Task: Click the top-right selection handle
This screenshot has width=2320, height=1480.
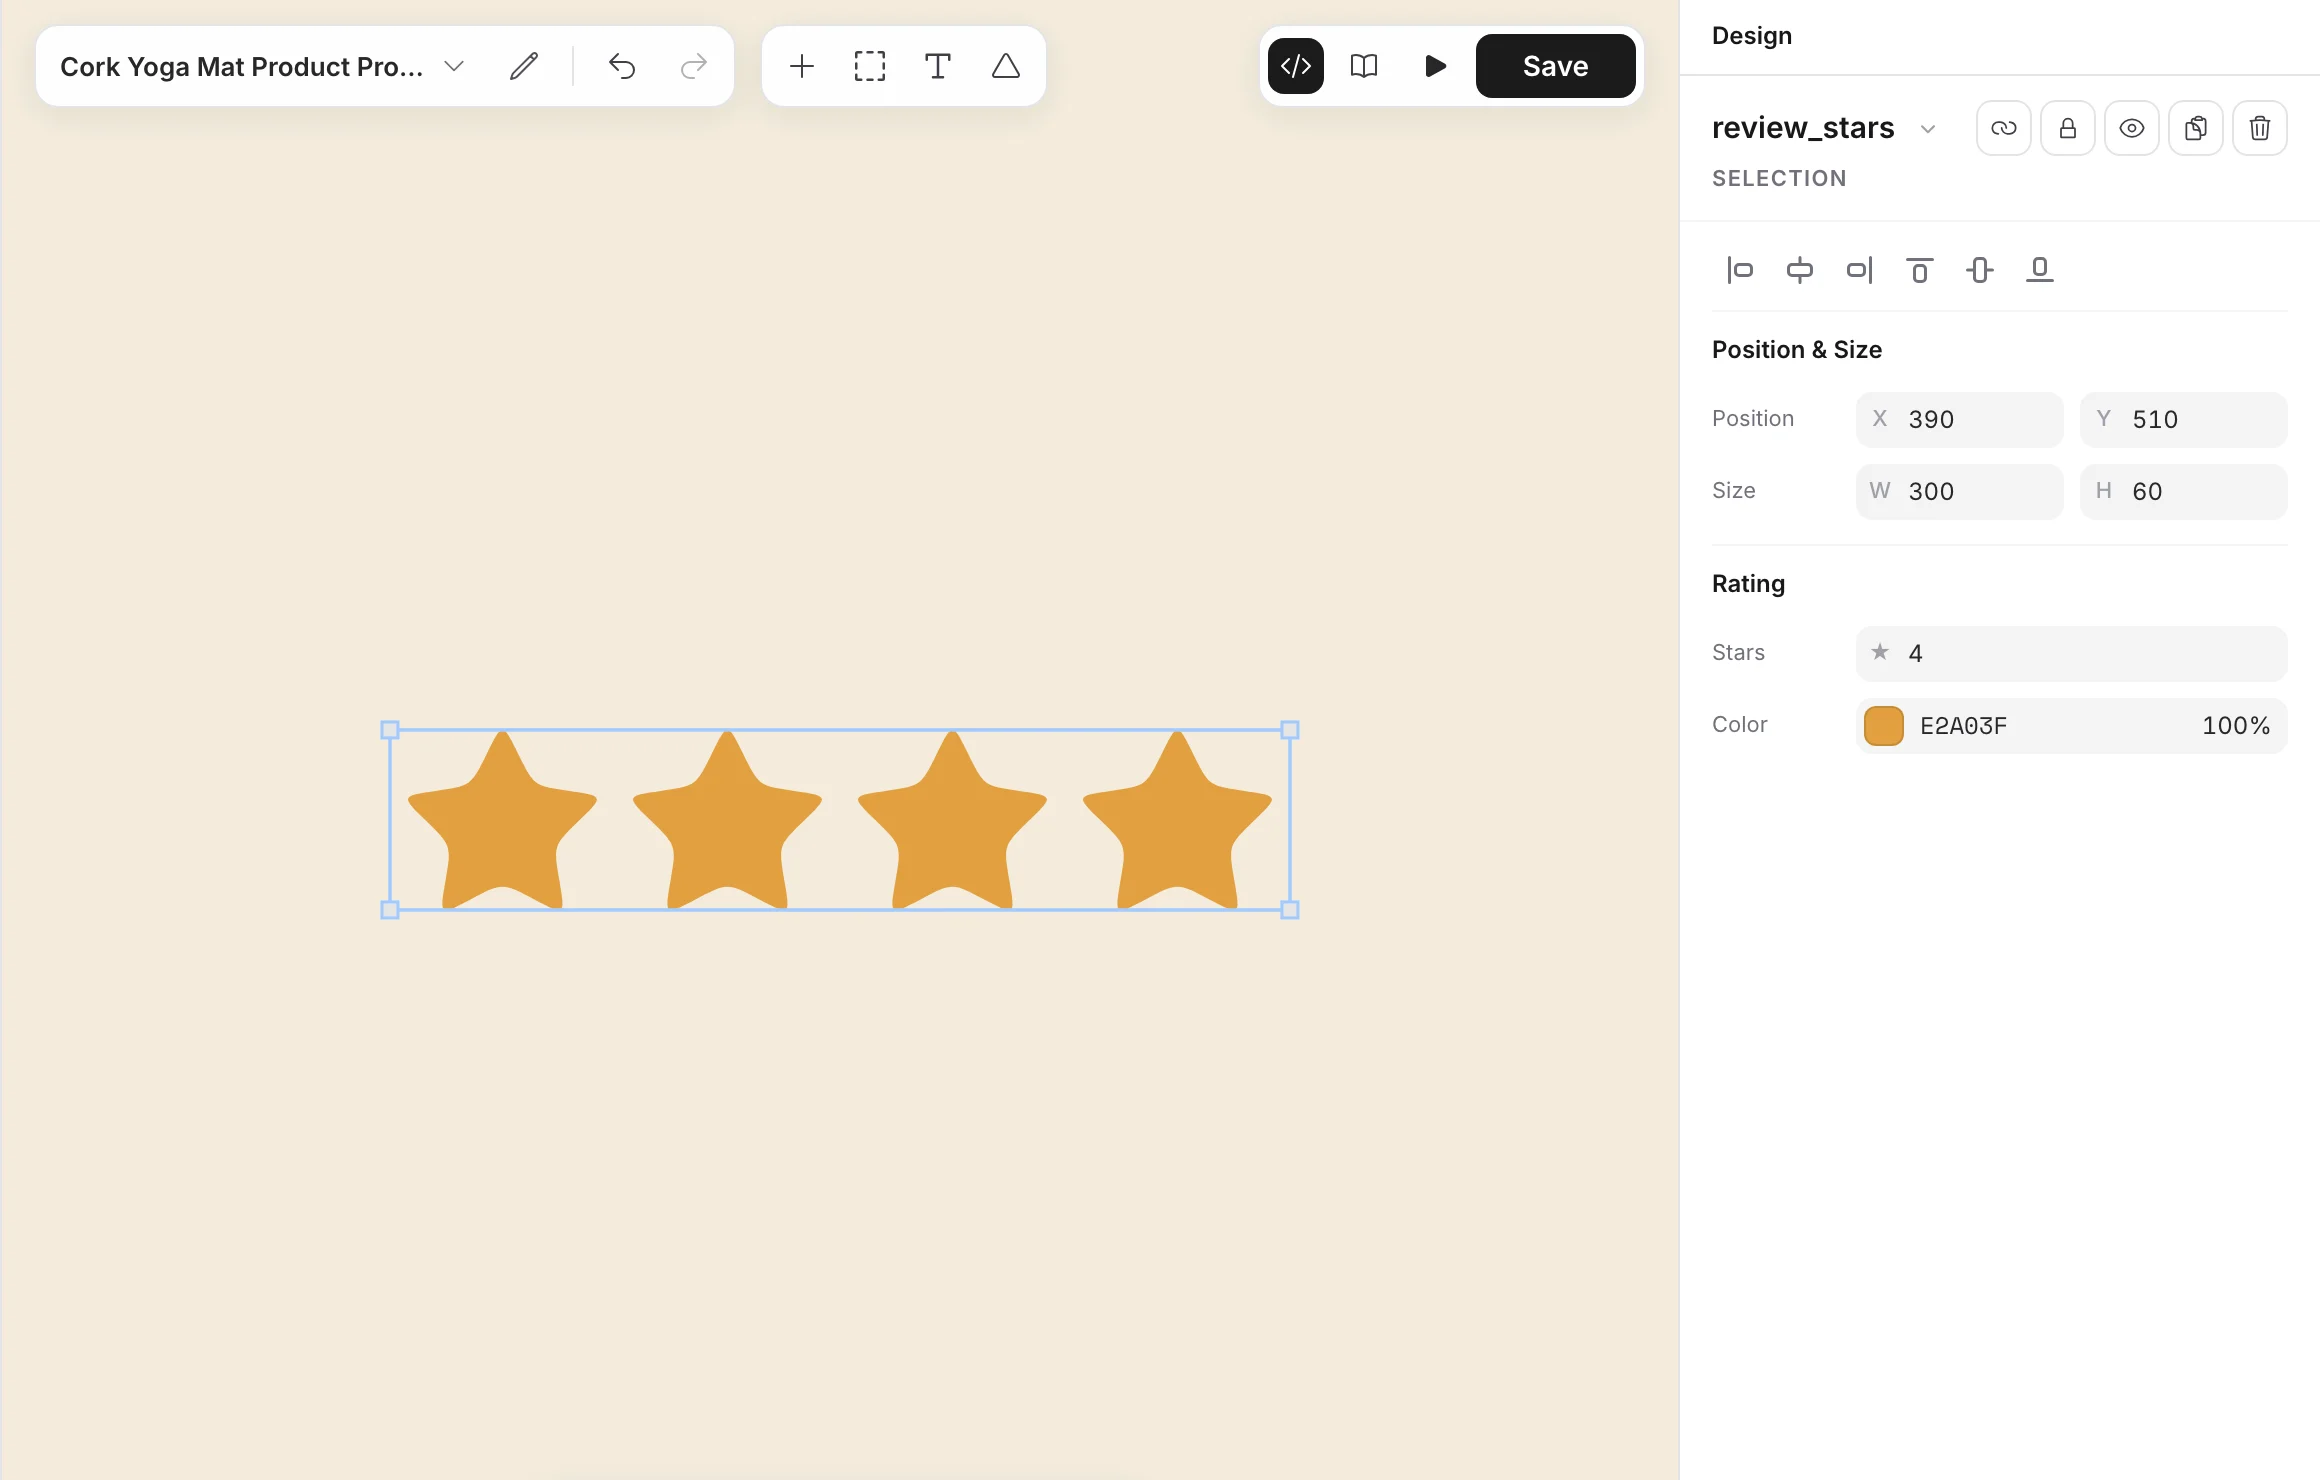Action: click(x=1290, y=730)
